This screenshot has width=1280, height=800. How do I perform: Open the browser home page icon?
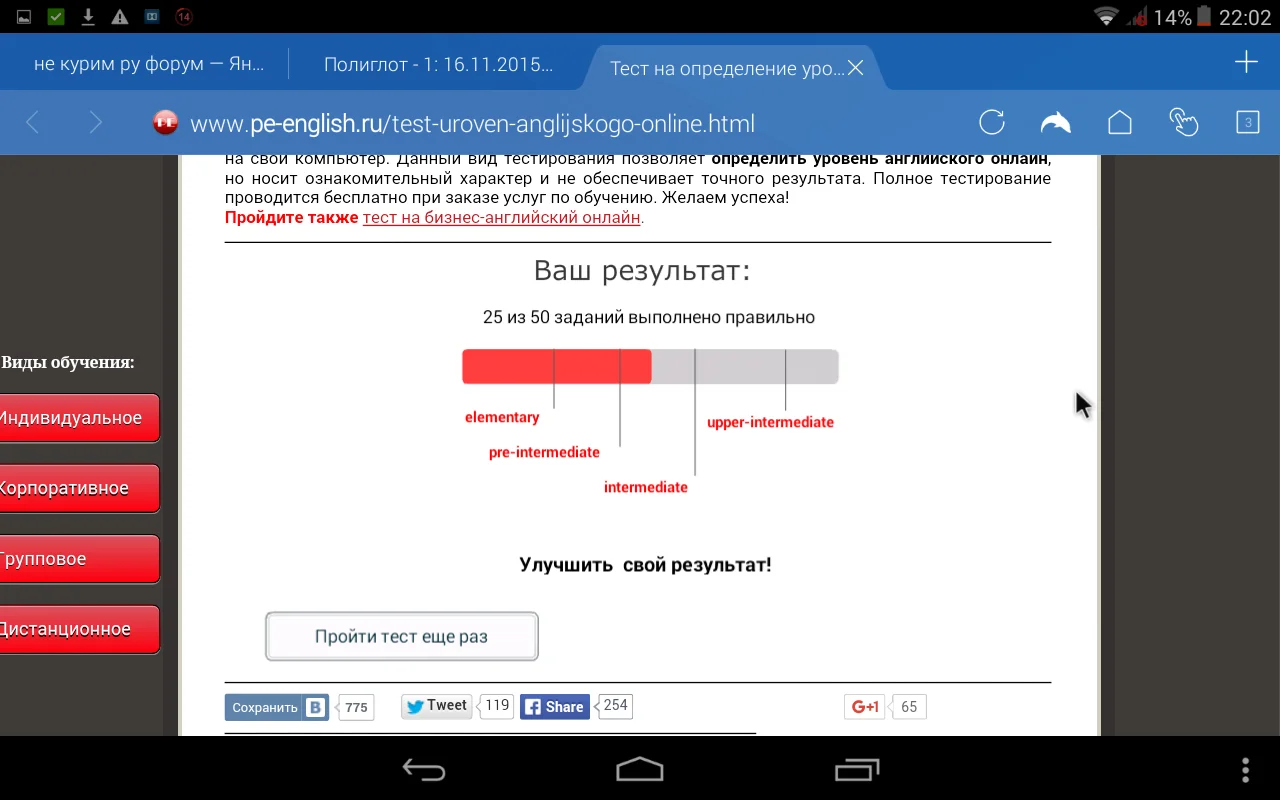pyautogui.click(x=1120, y=123)
